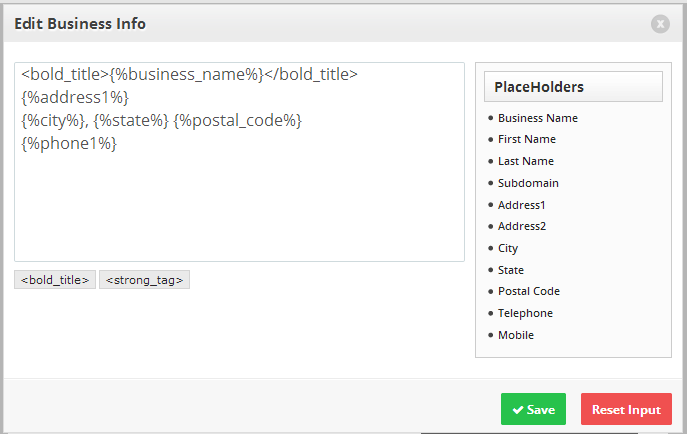Insert the Address1 placeholder

click(x=522, y=205)
